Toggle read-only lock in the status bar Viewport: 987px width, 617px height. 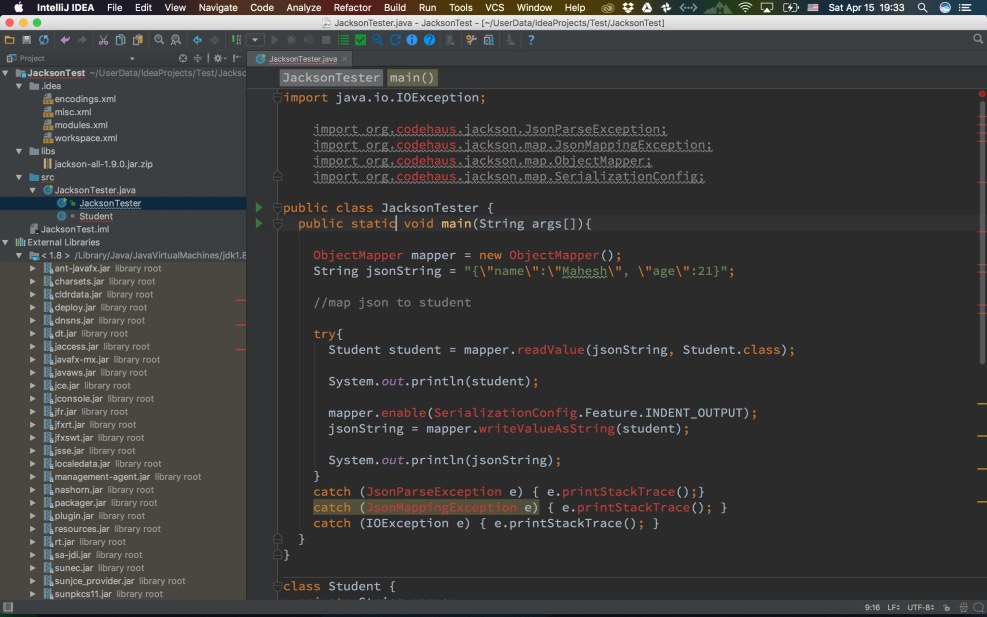(947, 606)
